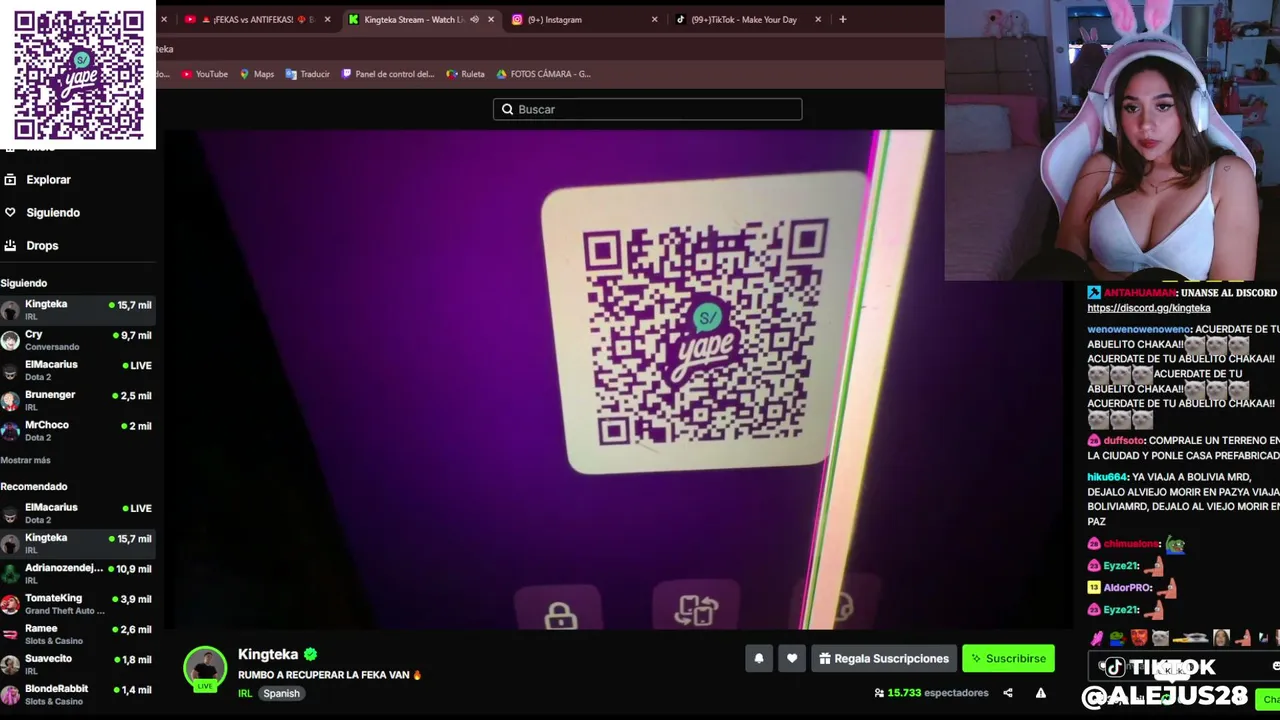The image size is (1280, 720).
Task: Open ElMacarius channel under Siguiendo
Action: click(x=78, y=370)
